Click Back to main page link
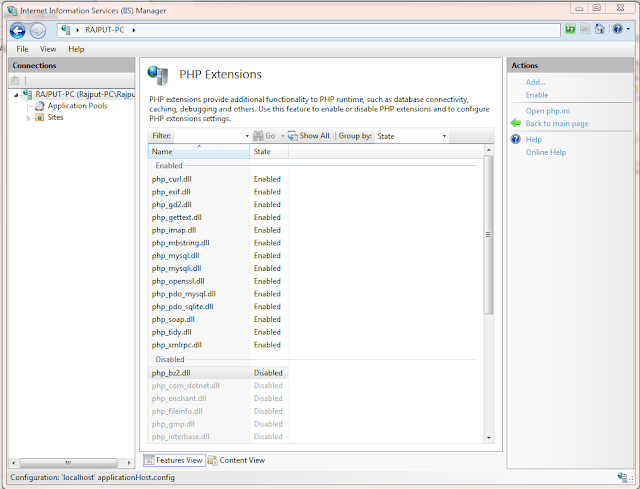The height and width of the screenshot is (489, 640). point(557,124)
